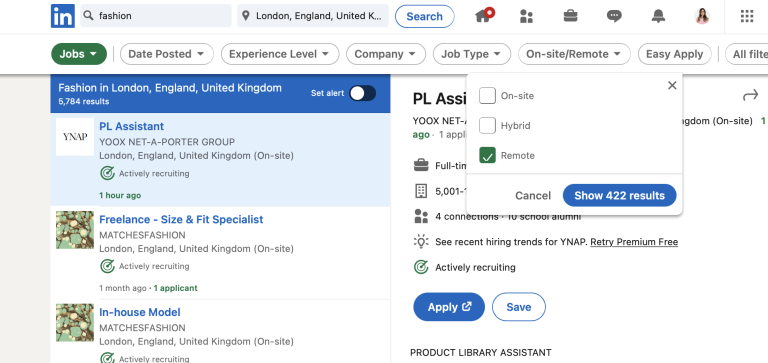Check the Hybrid checkbox

click(487, 125)
